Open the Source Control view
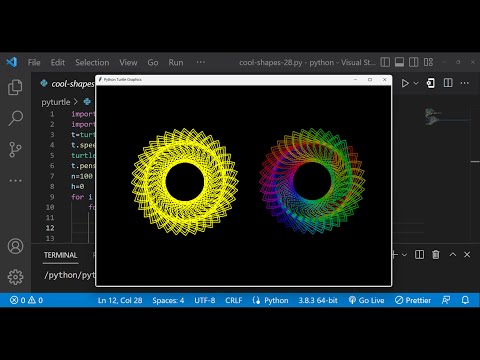Viewport: 480px width, 360px height. click(x=15, y=149)
